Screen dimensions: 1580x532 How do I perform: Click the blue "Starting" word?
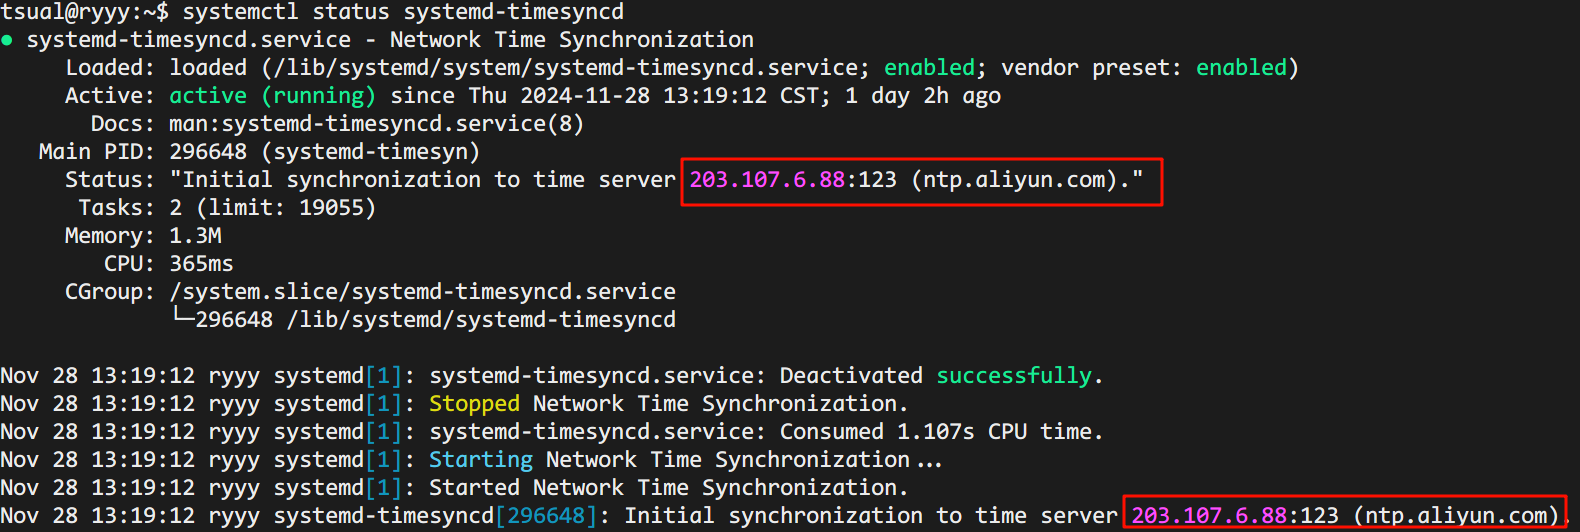481,460
